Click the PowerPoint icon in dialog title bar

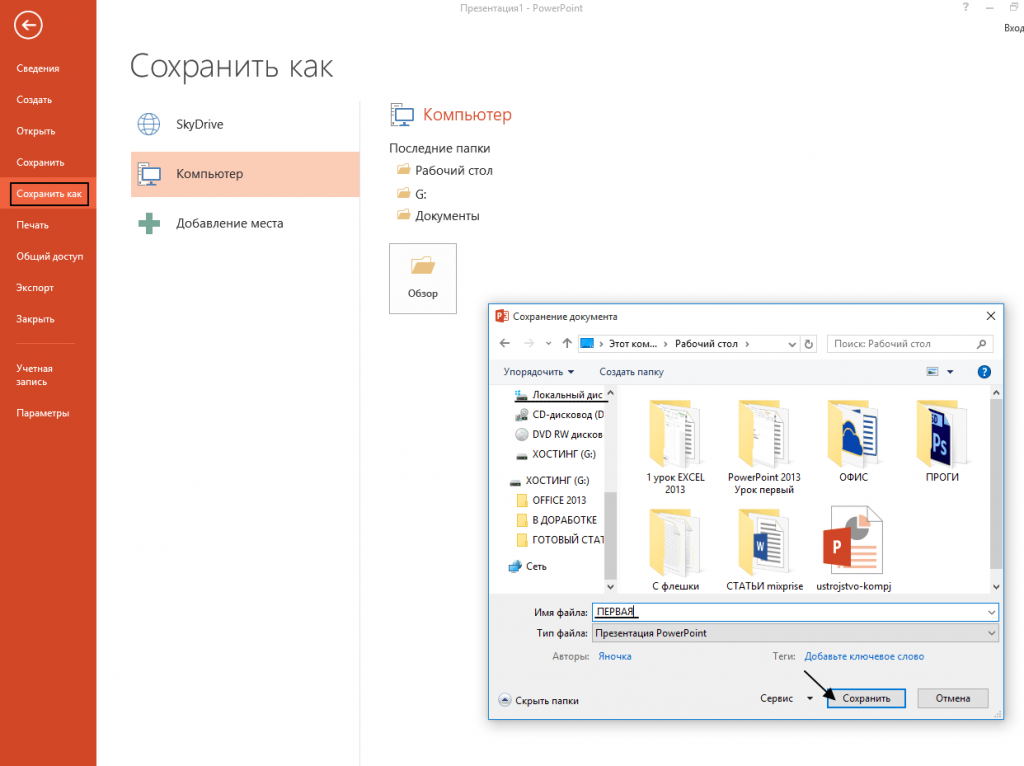click(502, 316)
